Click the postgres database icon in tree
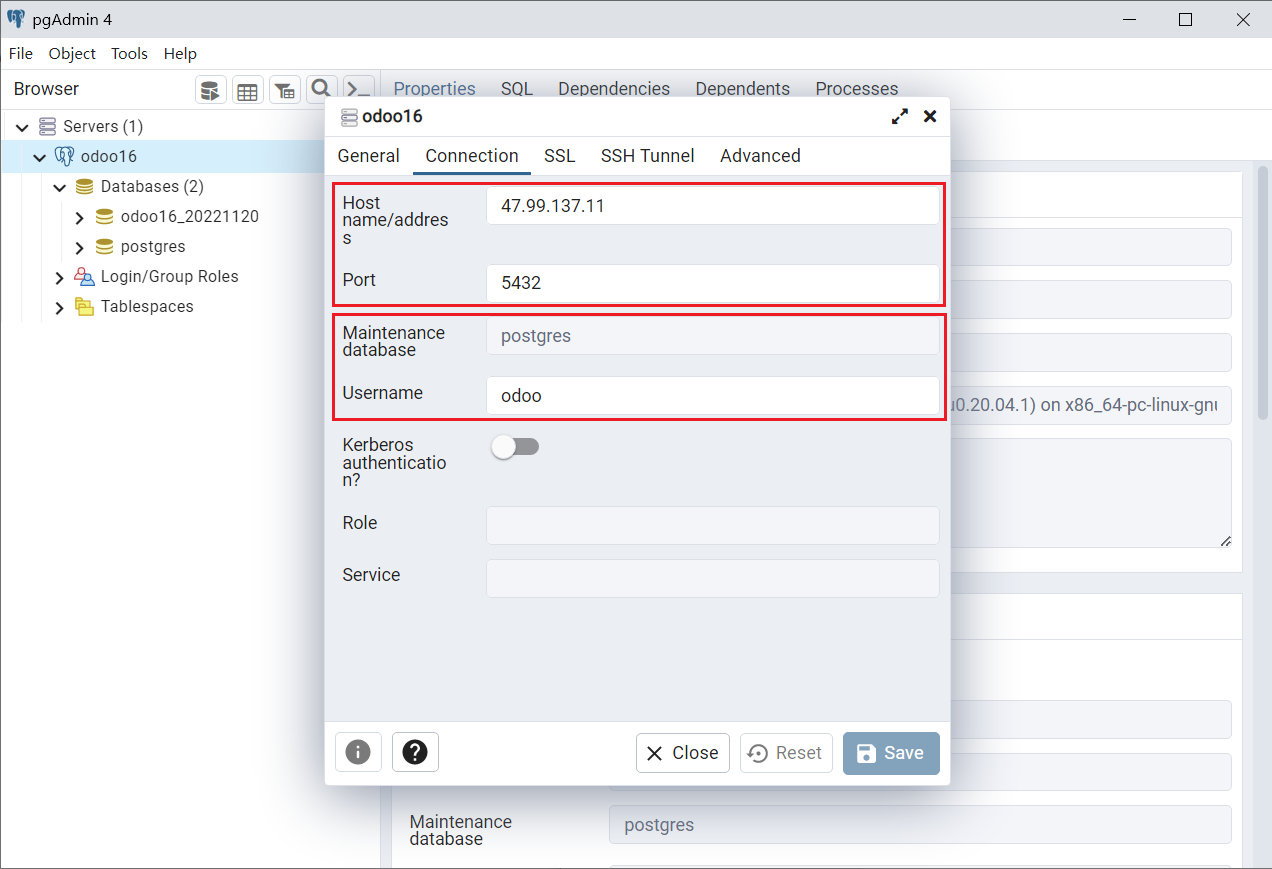The image size is (1272, 869). click(x=104, y=247)
